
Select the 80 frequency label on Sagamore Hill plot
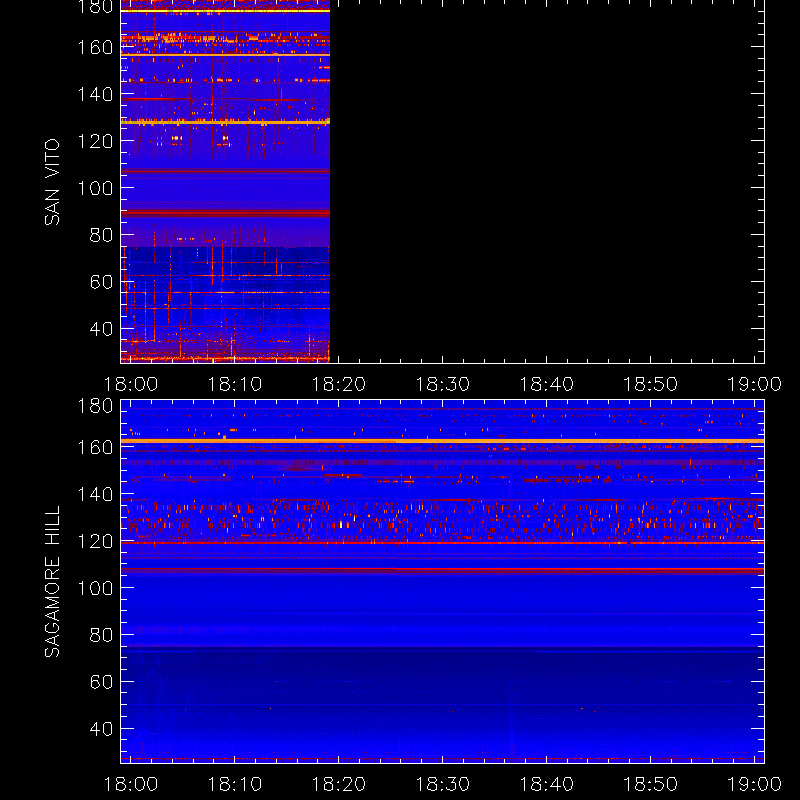[101, 635]
